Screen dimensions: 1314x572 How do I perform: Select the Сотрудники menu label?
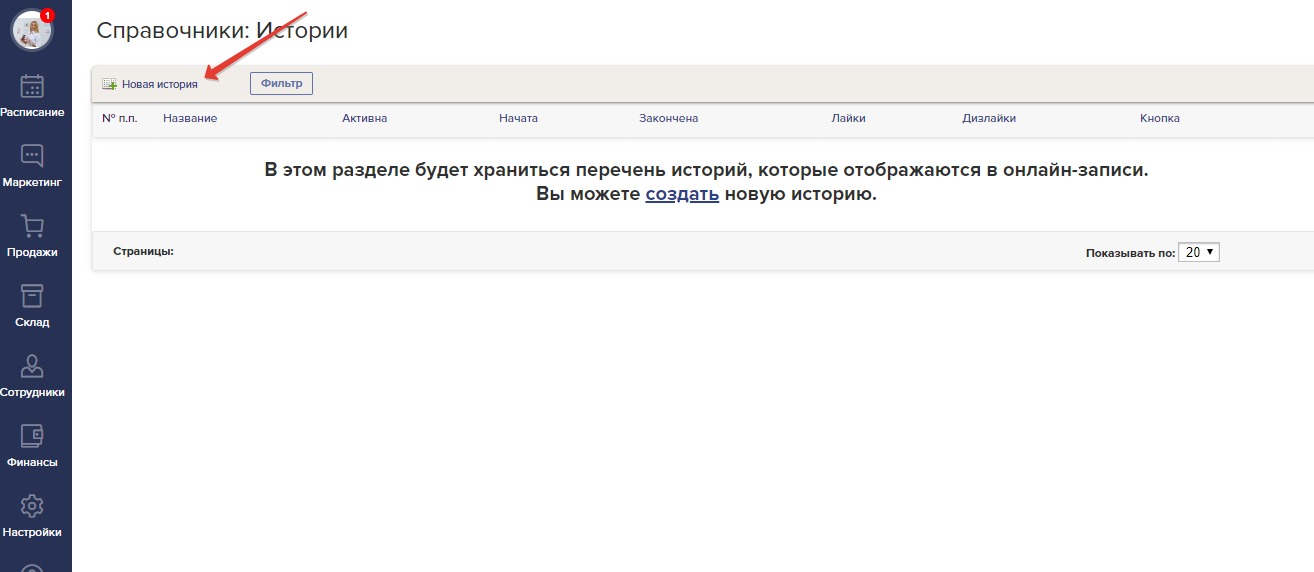(x=32, y=392)
